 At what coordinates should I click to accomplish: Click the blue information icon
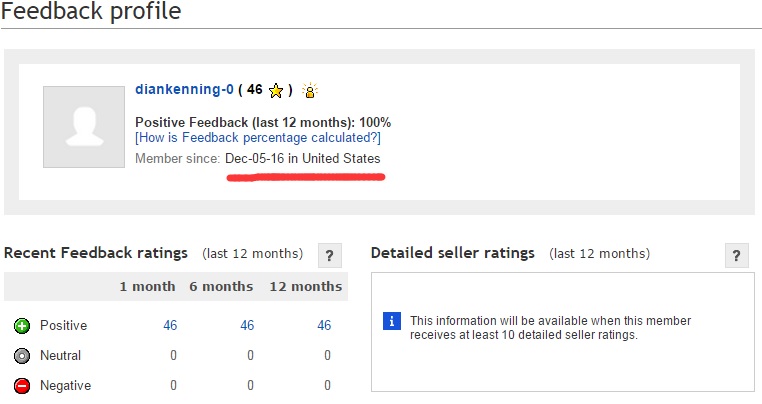(x=393, y=321)
